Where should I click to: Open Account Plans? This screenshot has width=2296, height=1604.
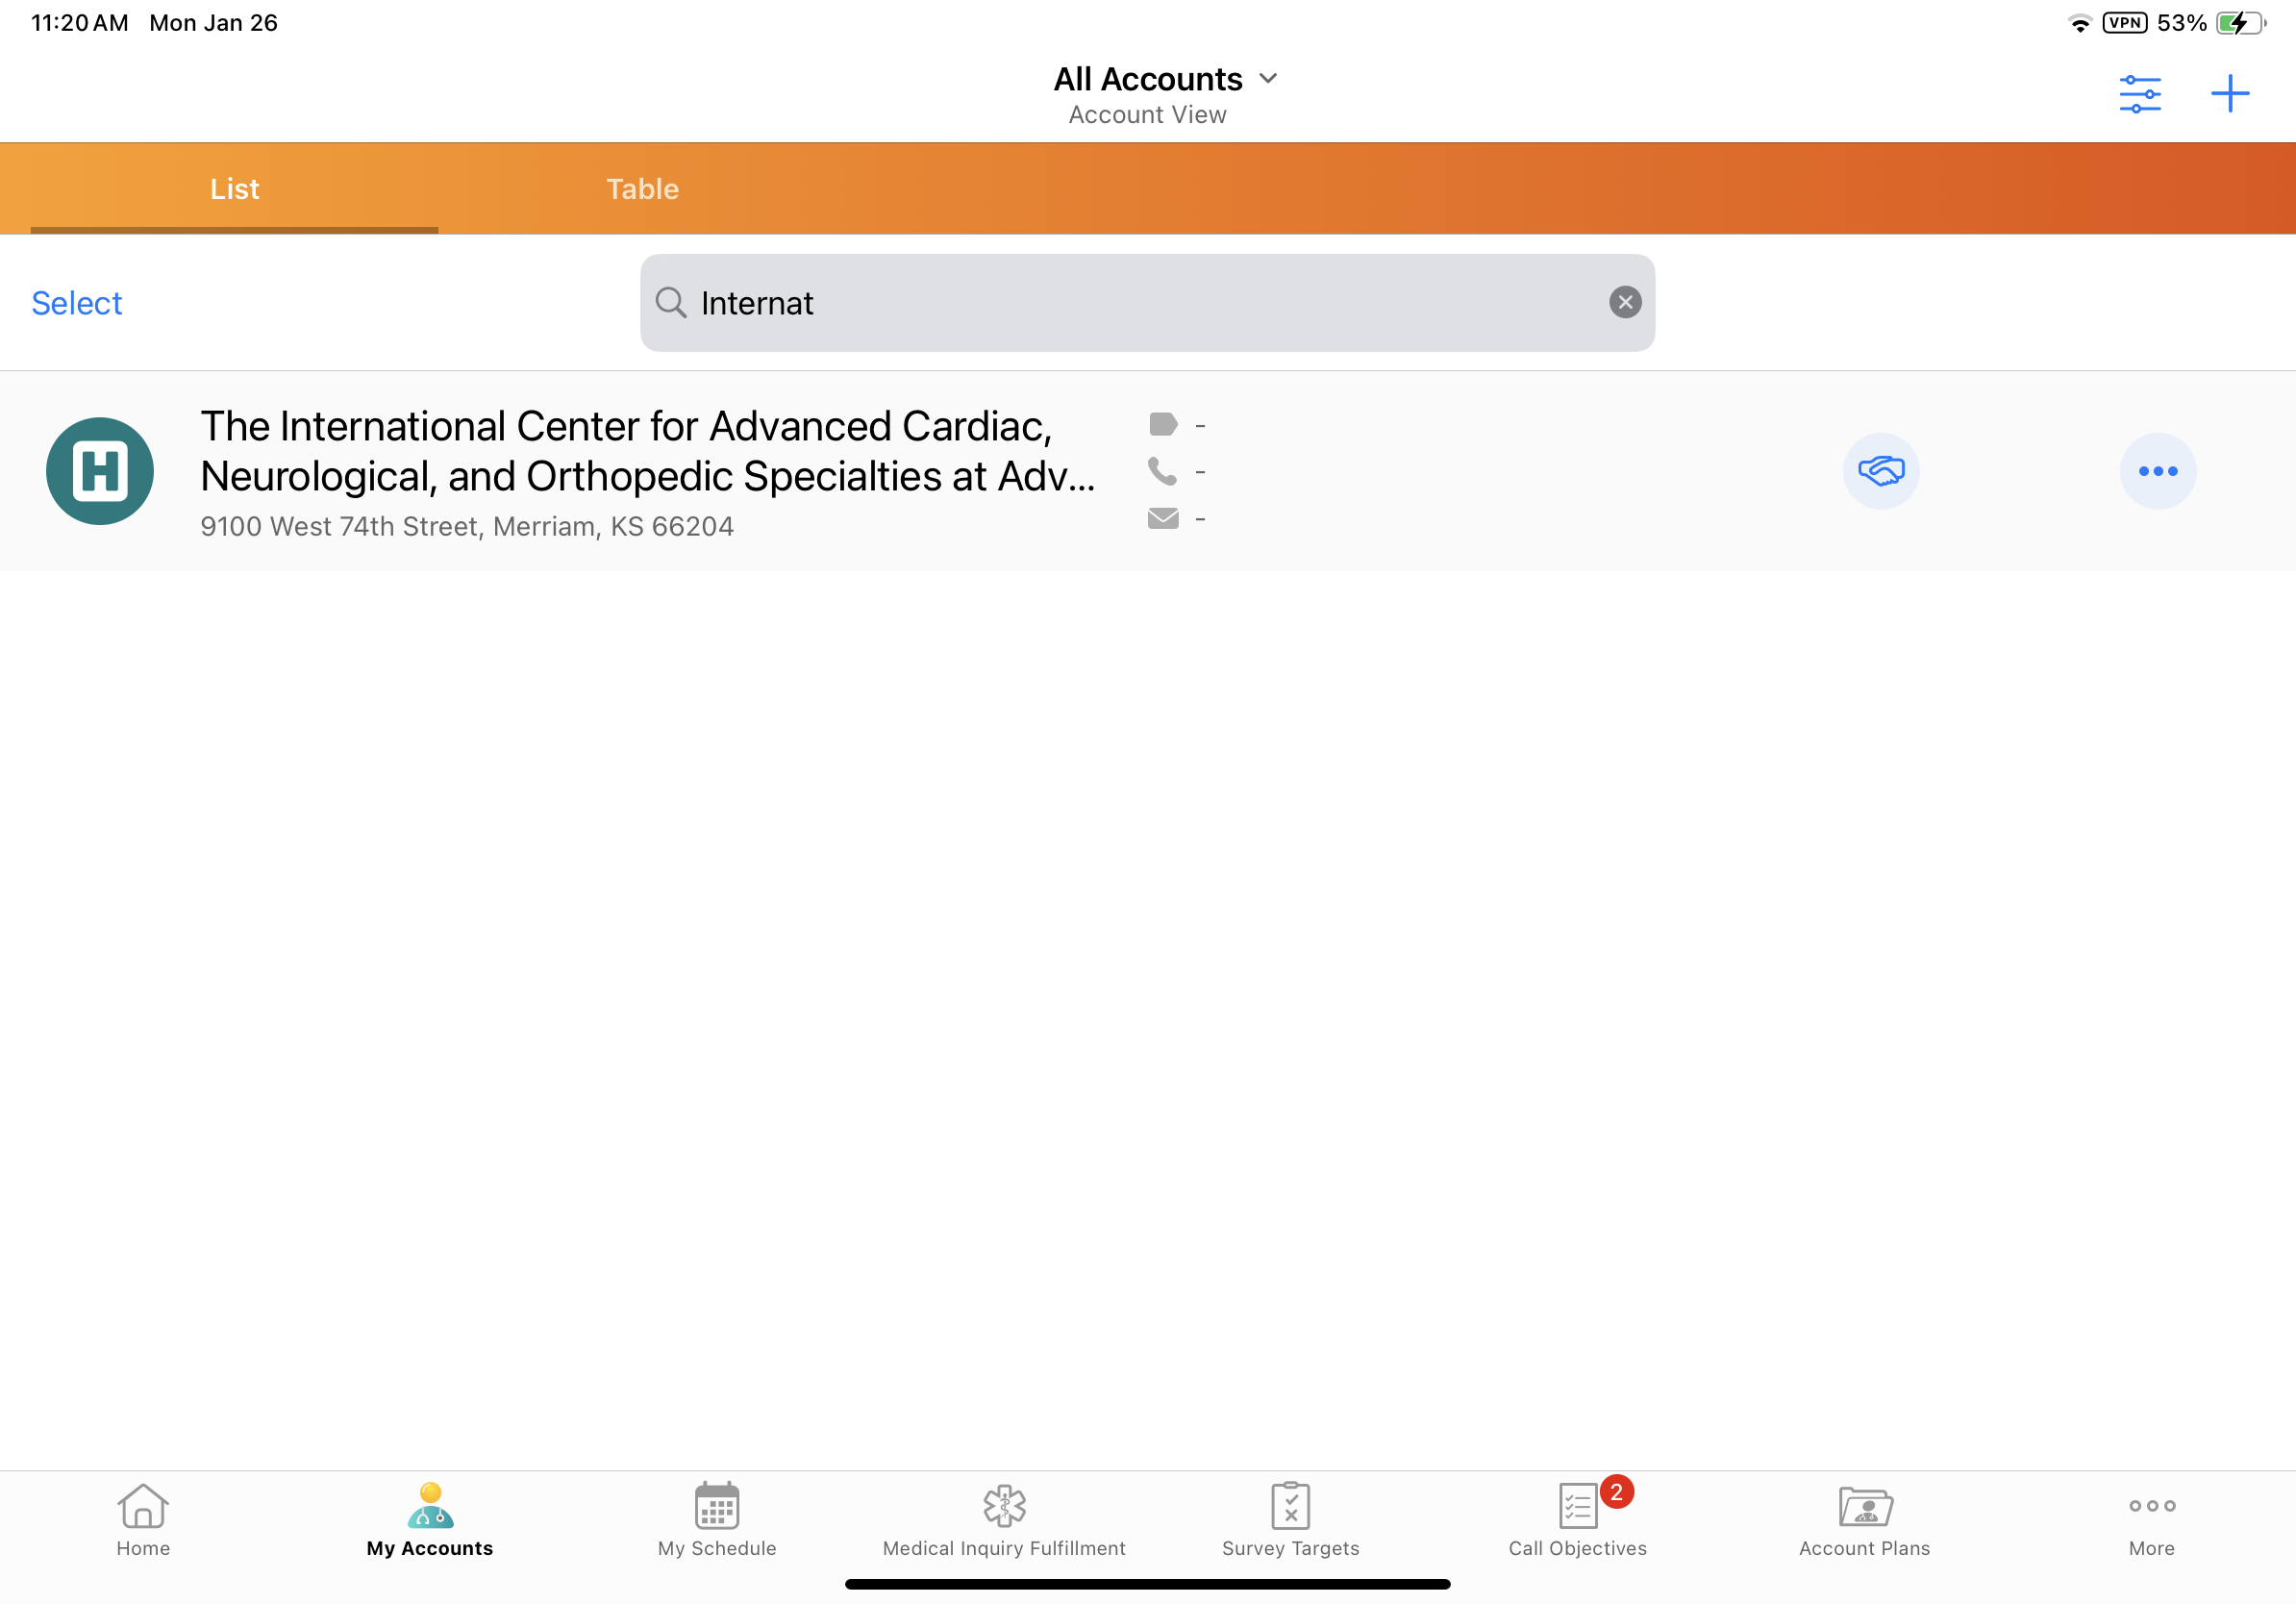point(1864,1520)
